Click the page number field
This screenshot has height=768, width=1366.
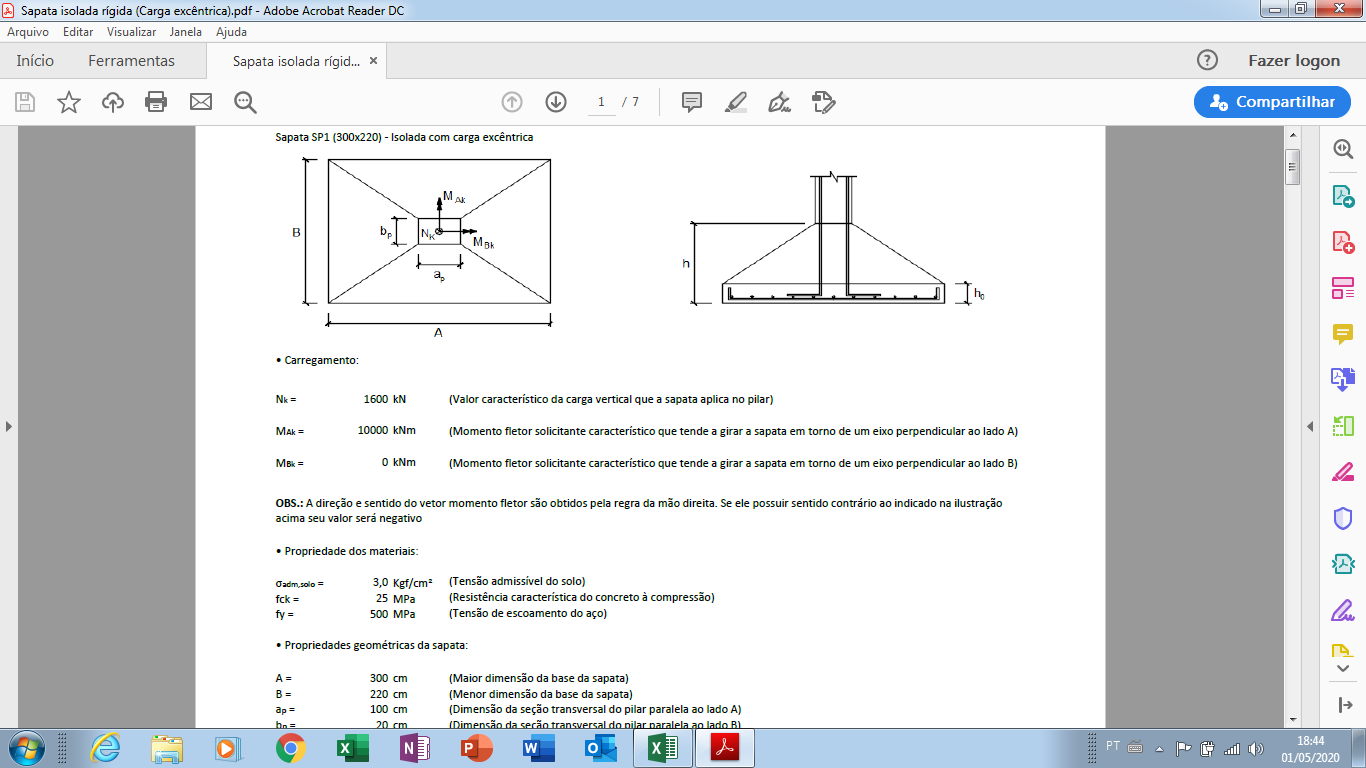[601, 102]
